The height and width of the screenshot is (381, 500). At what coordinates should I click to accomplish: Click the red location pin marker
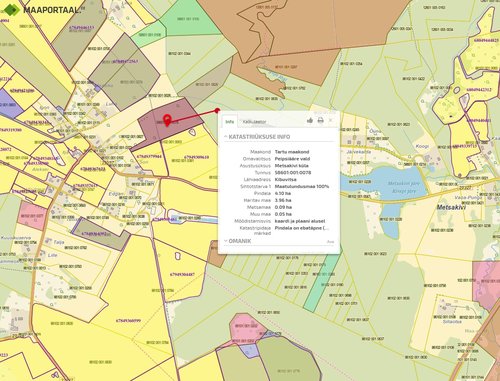[167, 120]
